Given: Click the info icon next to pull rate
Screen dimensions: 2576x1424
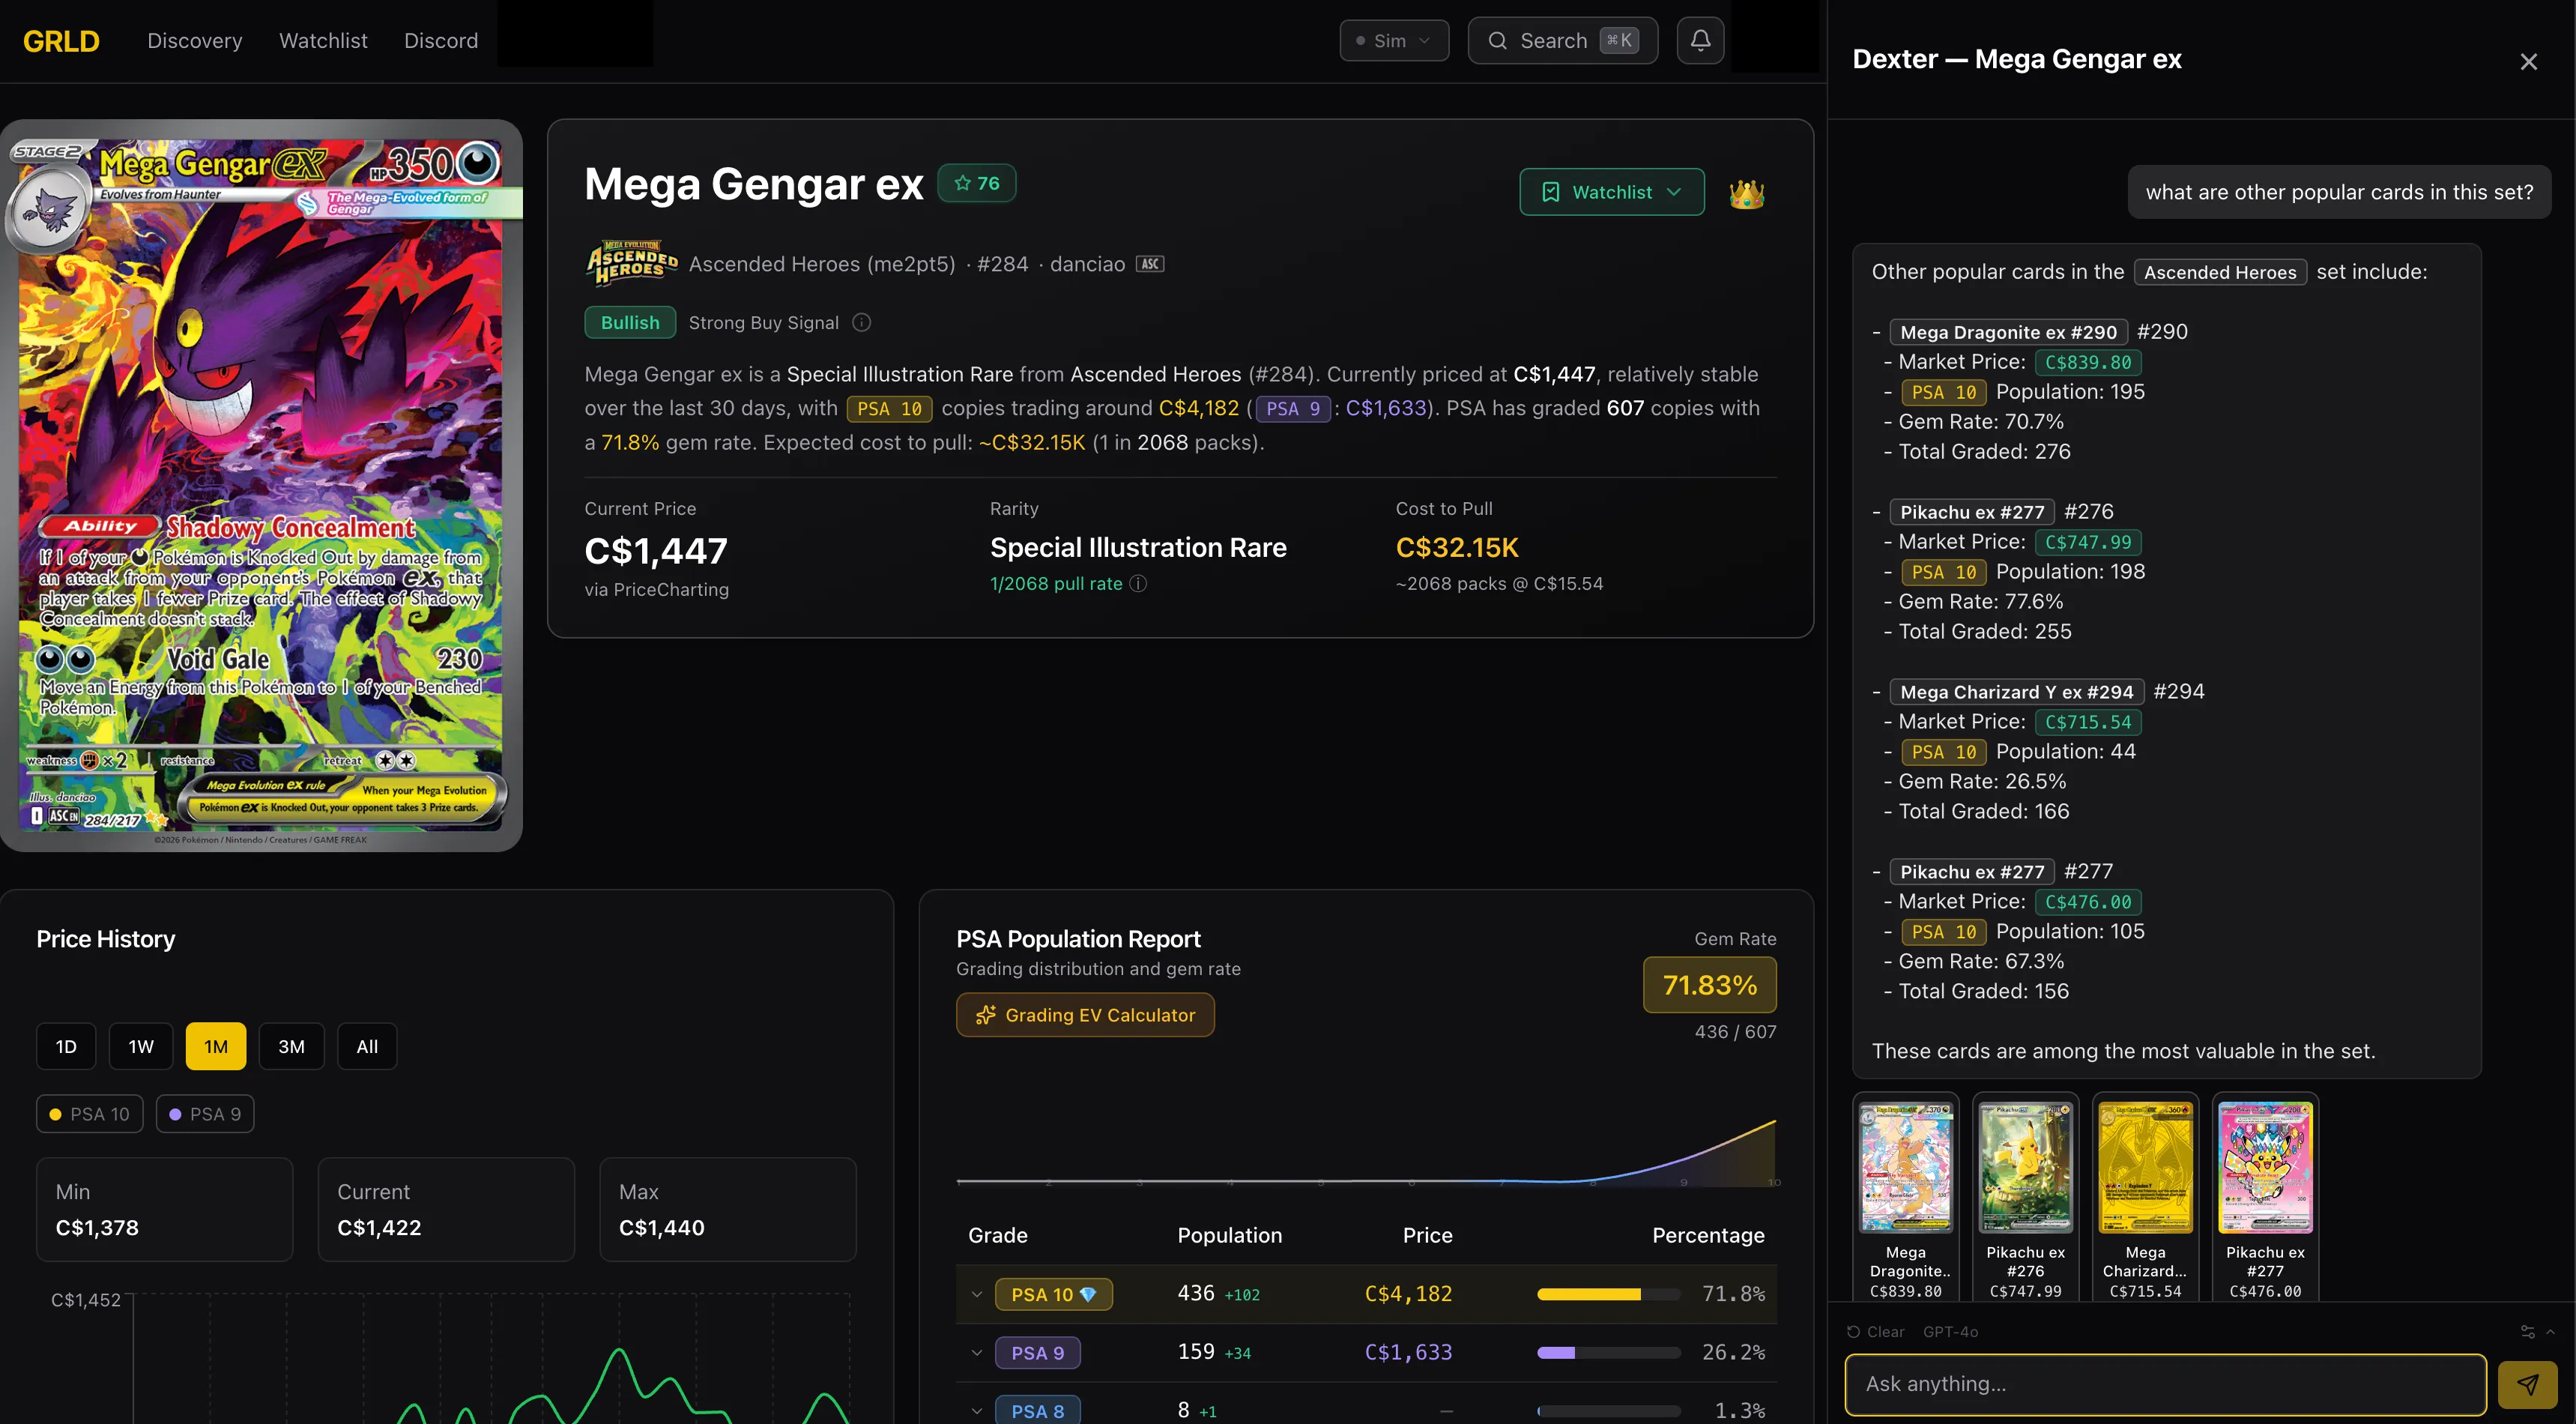Looking at the screenshot, I should tap(1138, 583).
